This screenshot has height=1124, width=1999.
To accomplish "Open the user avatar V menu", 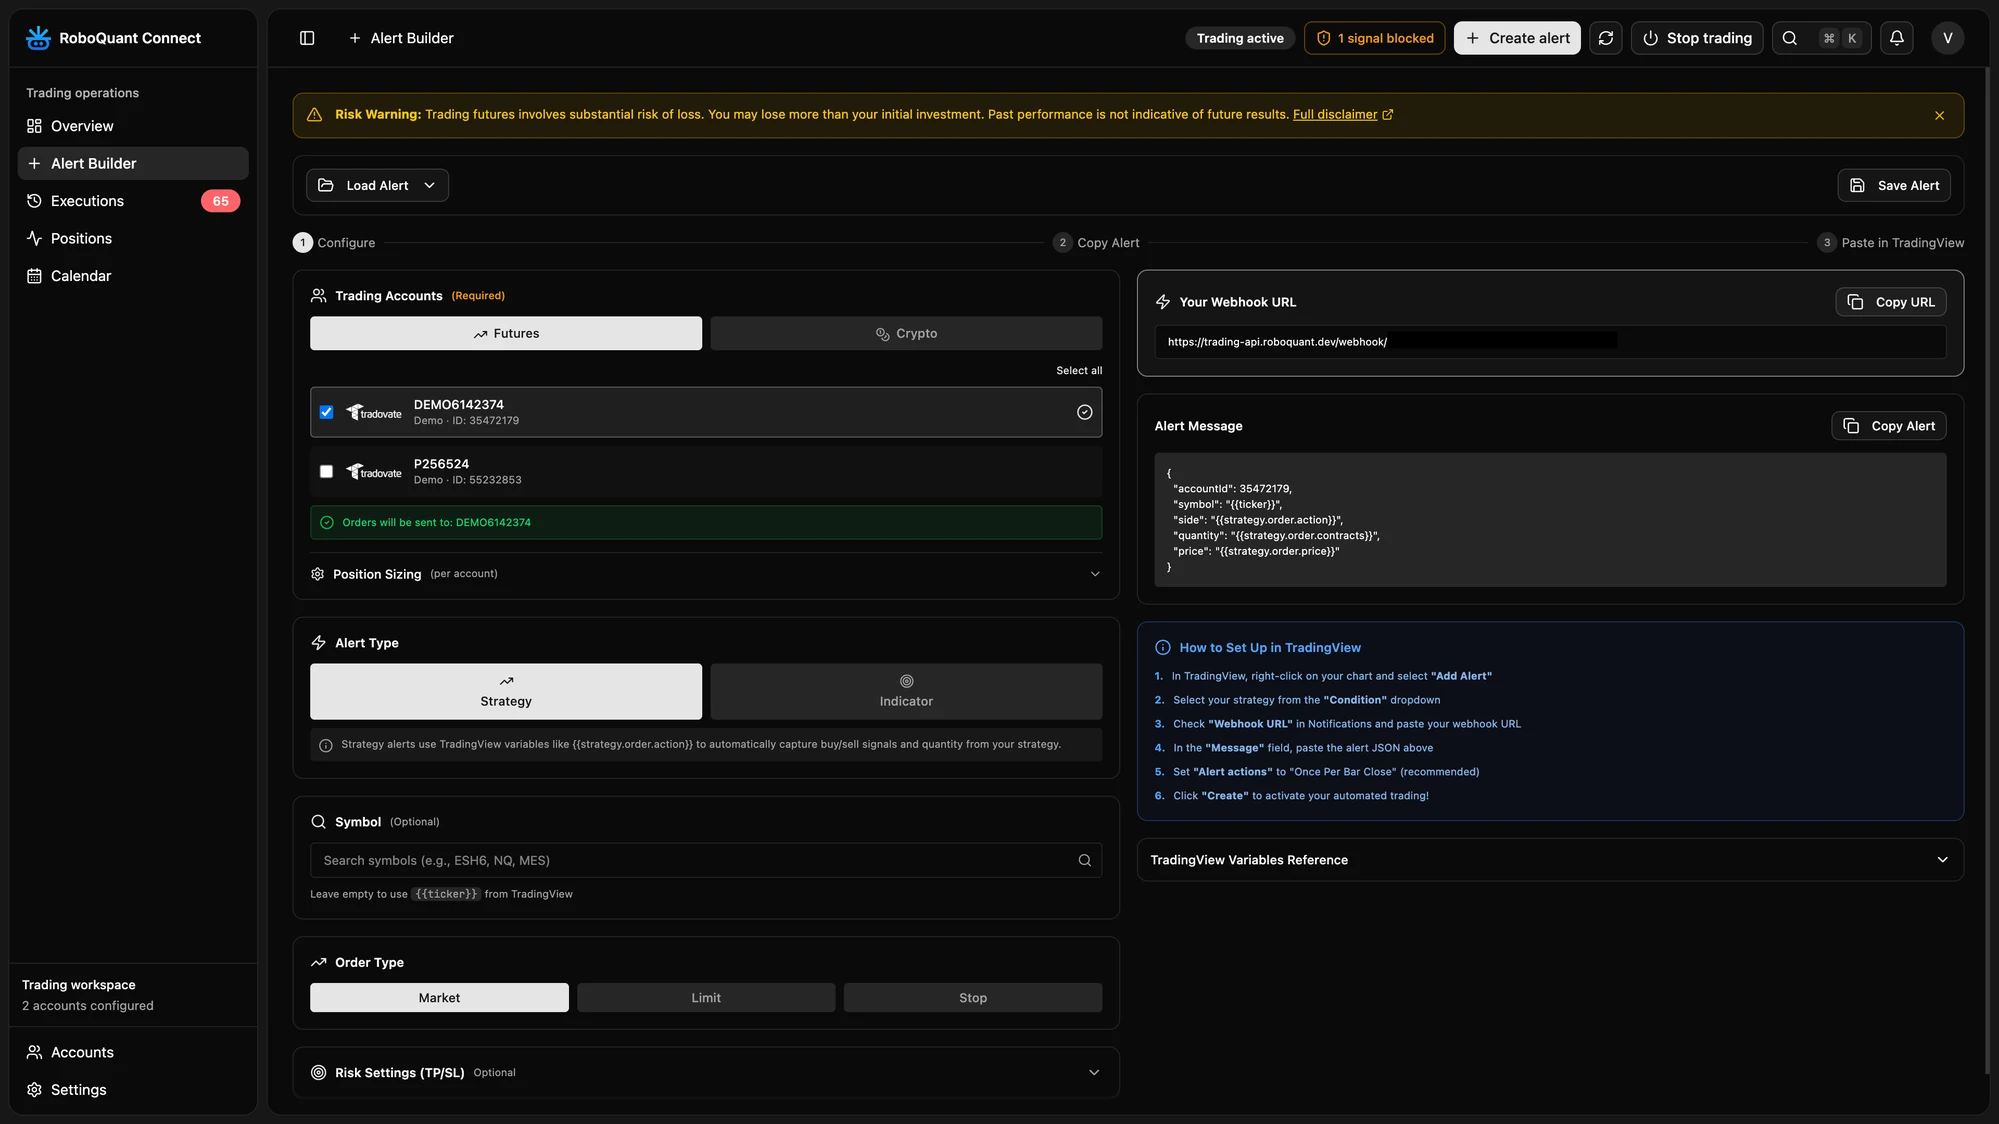I will coord(1948,38).
